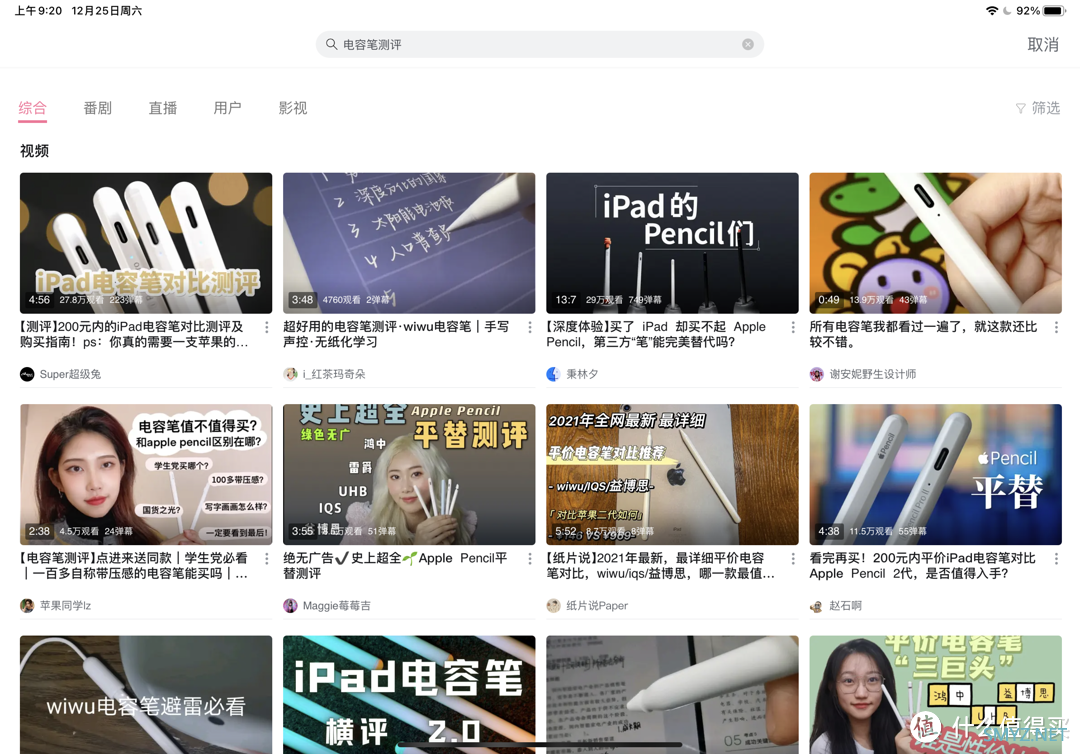Open the 影视 tab

[293, 107]
